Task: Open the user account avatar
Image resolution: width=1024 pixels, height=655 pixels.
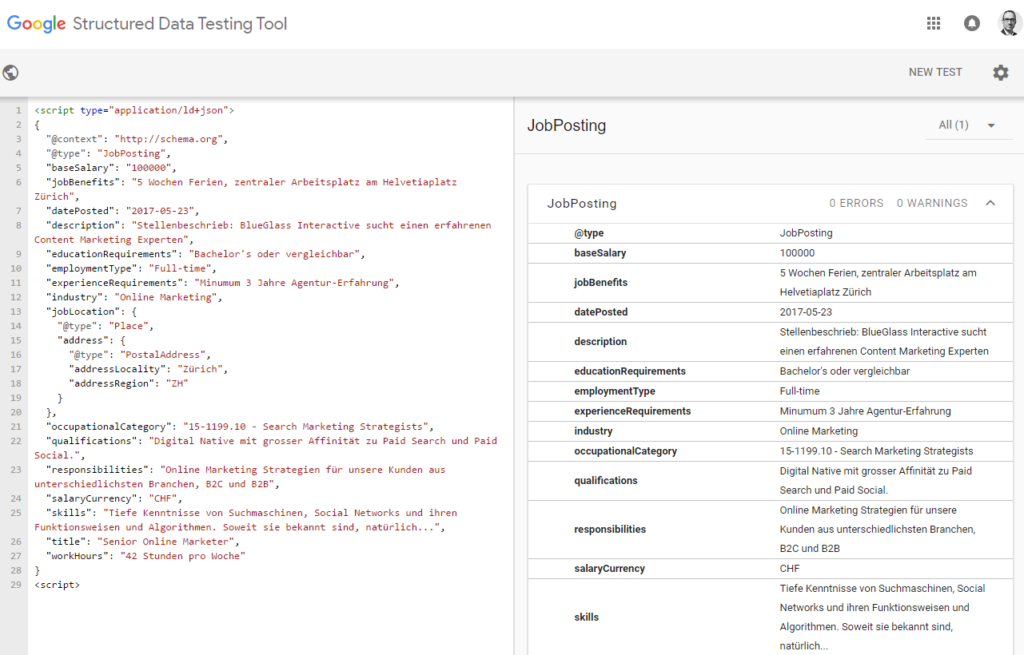Action: [1008, 24]
